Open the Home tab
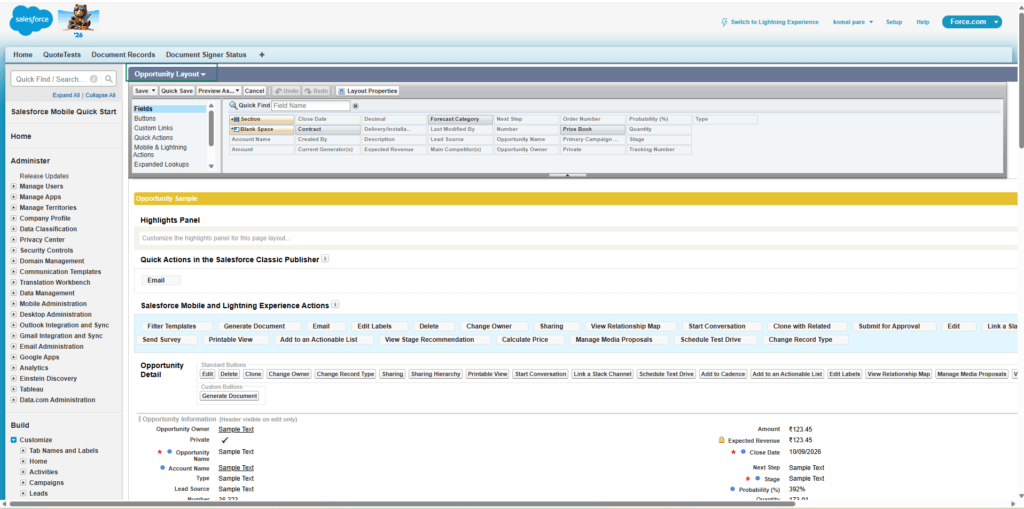The image size is (1024, 509). pos(23,55)
